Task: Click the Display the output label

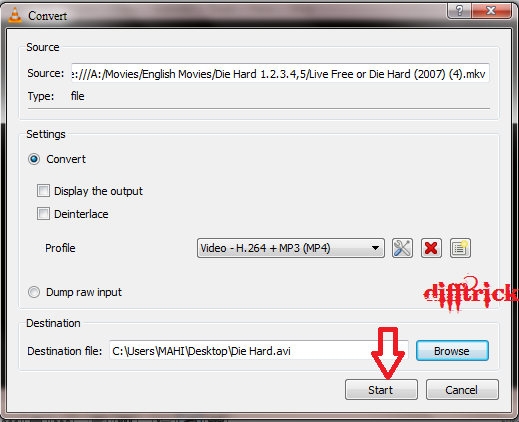Action: point(98,191)
